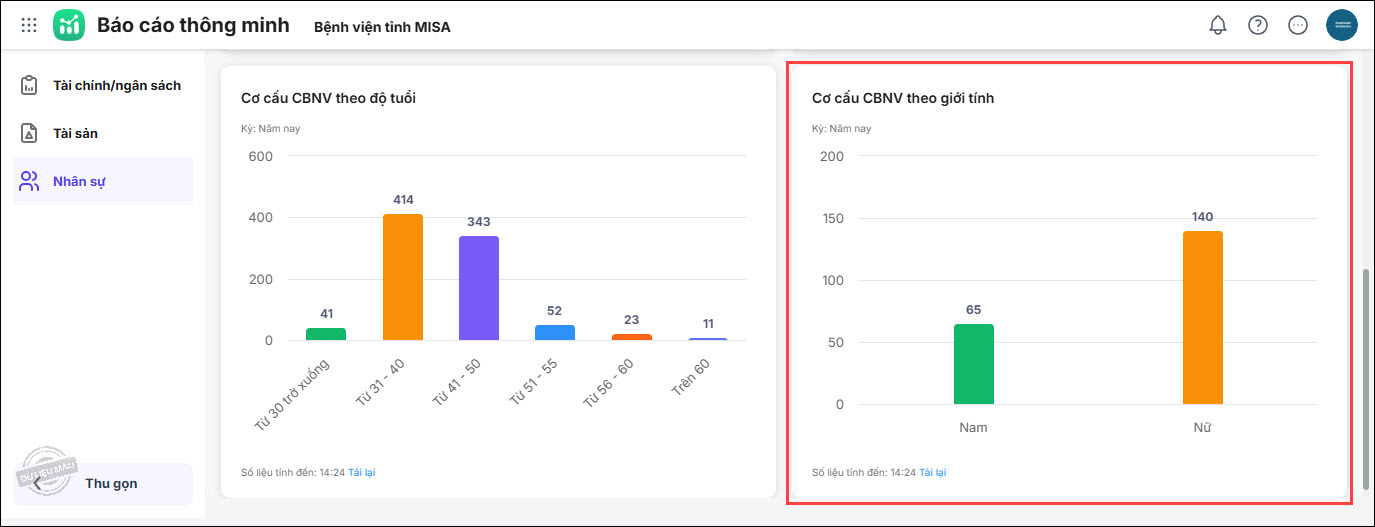Open the help question mark icon

1258,25
